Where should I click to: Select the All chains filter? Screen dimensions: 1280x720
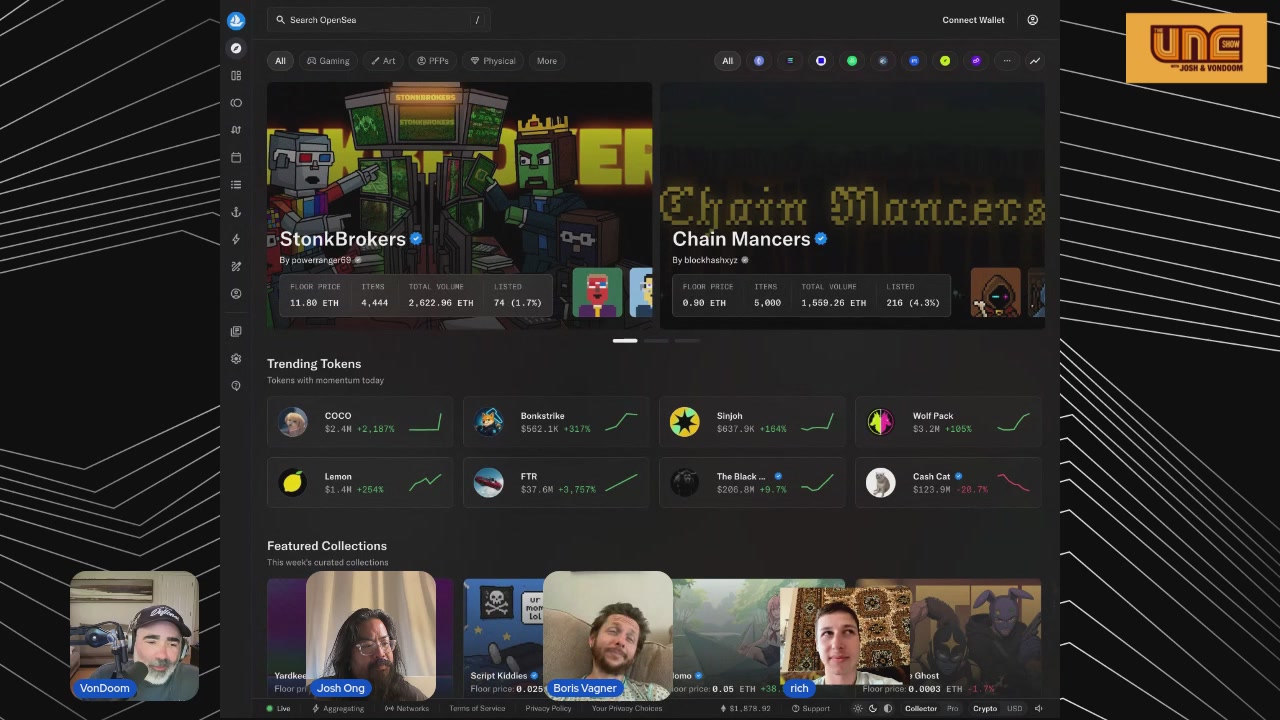point(728,61)
